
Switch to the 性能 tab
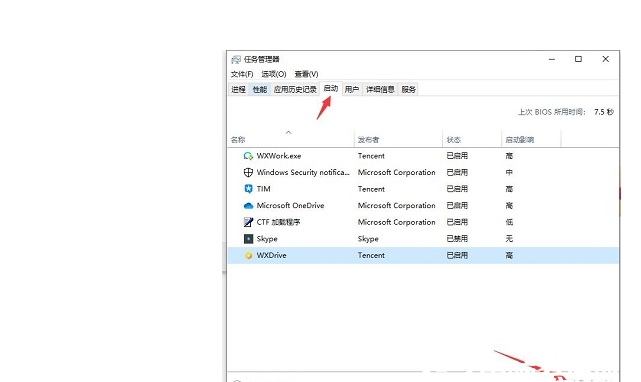[x=260, y=89]
